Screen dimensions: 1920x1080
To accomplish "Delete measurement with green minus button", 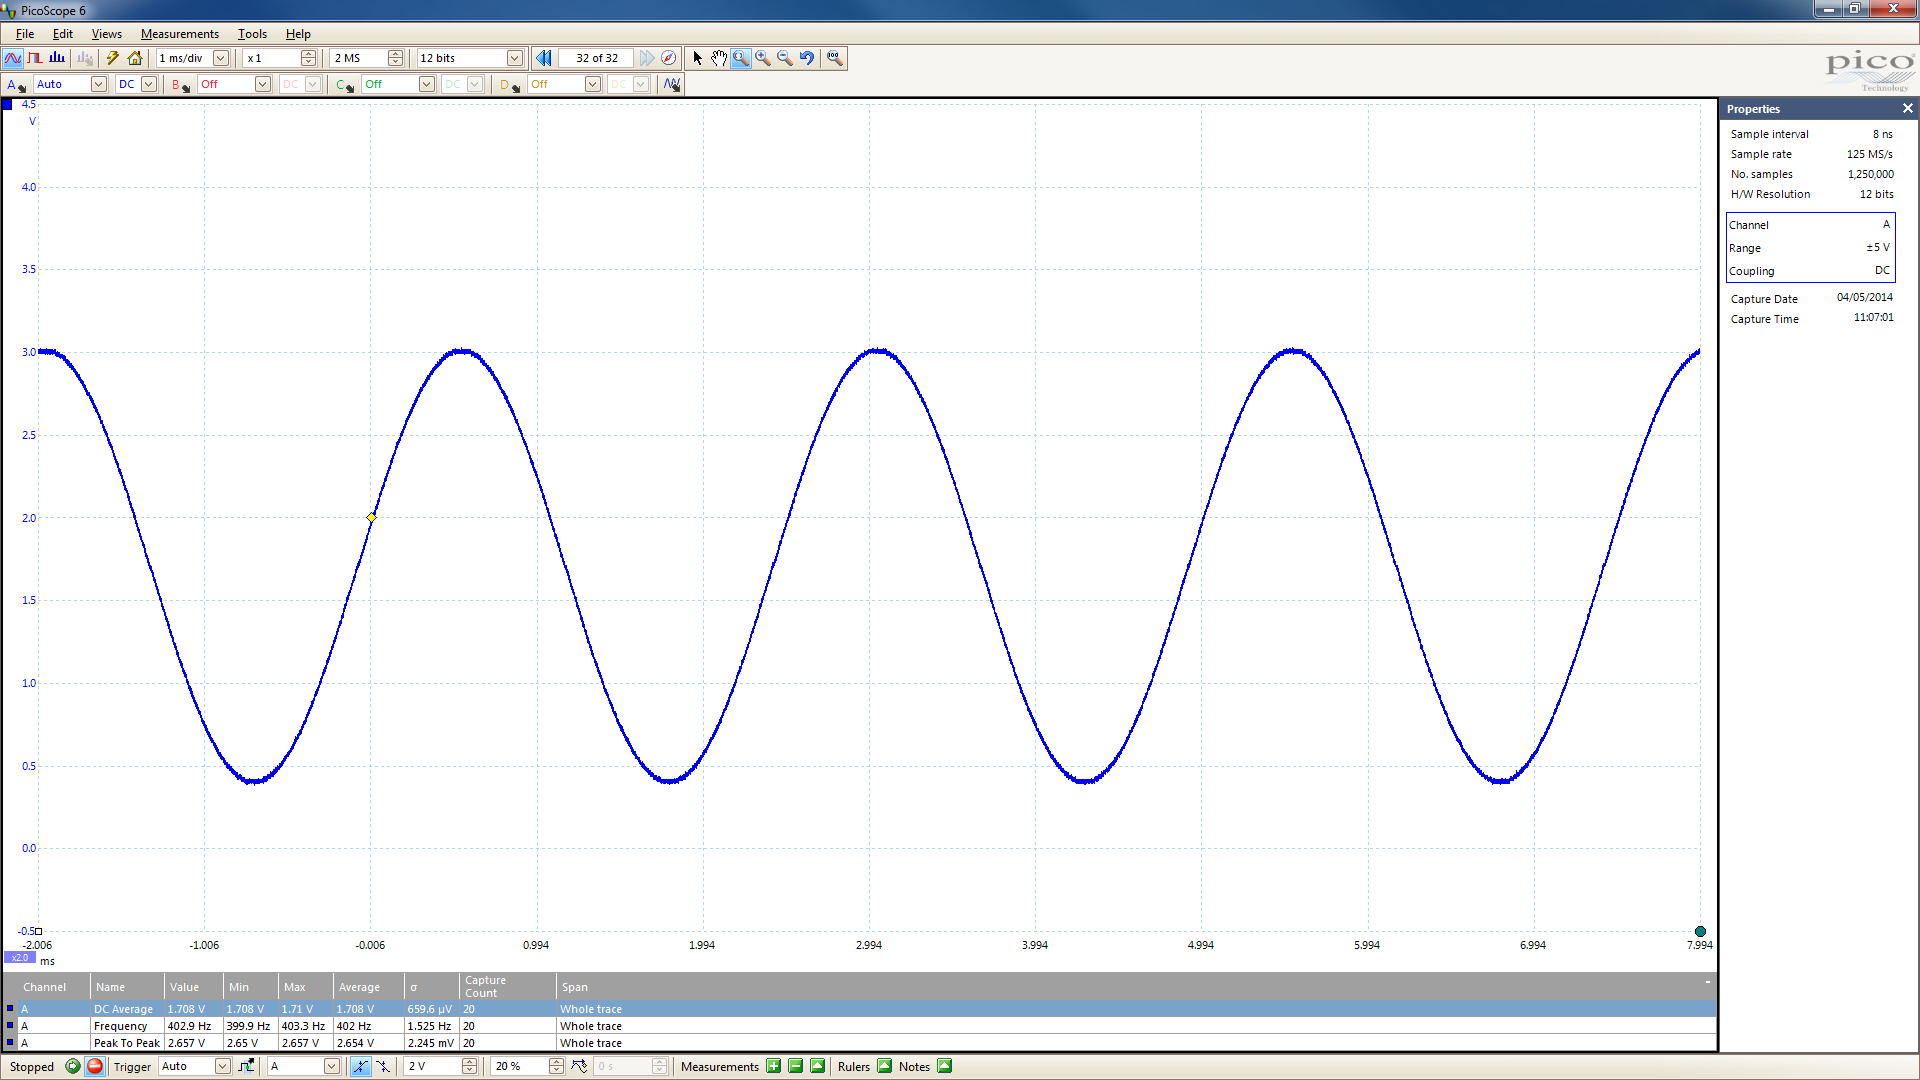I will coord(796,1066).
